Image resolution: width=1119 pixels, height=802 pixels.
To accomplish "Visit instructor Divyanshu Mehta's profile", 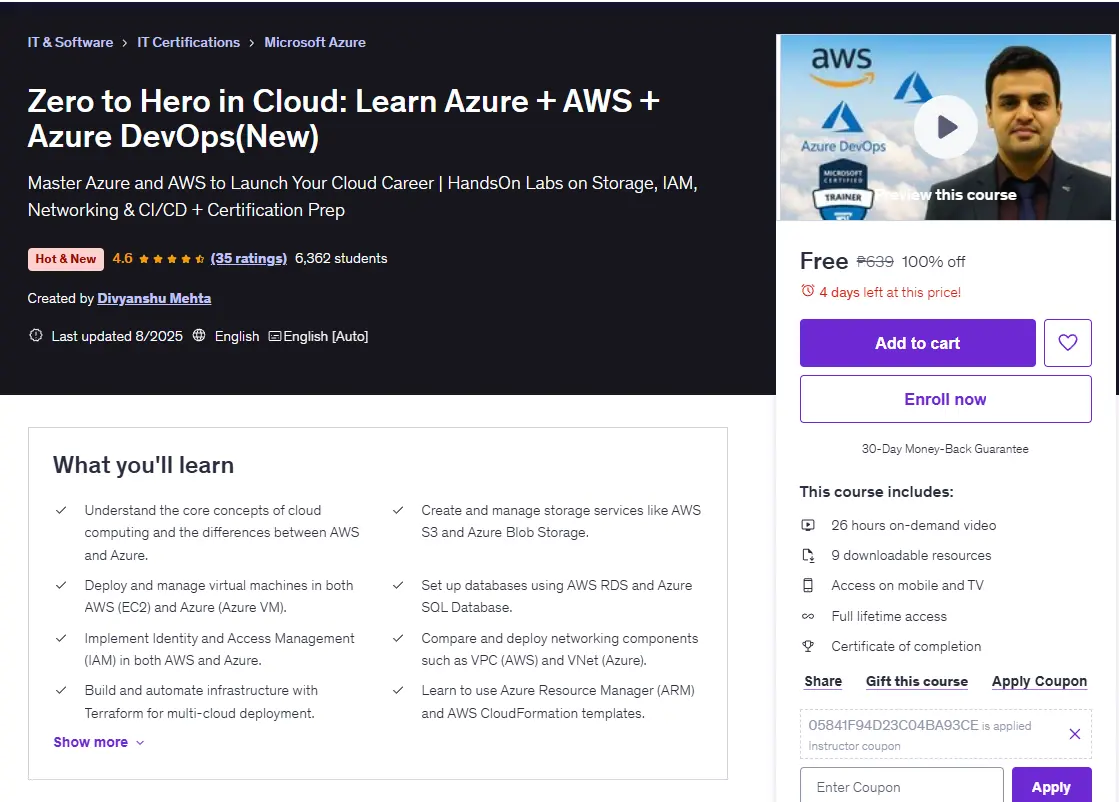I will pos(154,298).
